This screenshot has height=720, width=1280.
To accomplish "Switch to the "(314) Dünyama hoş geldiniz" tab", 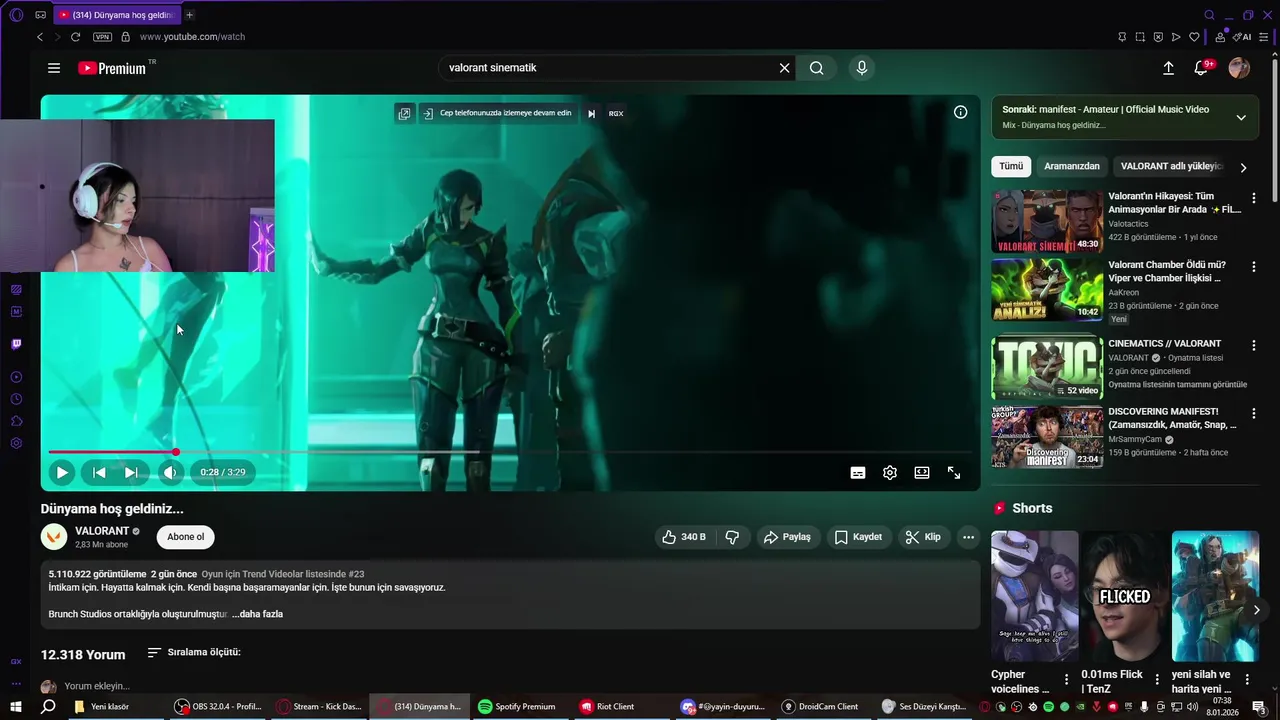I will [x=116, y=15].
